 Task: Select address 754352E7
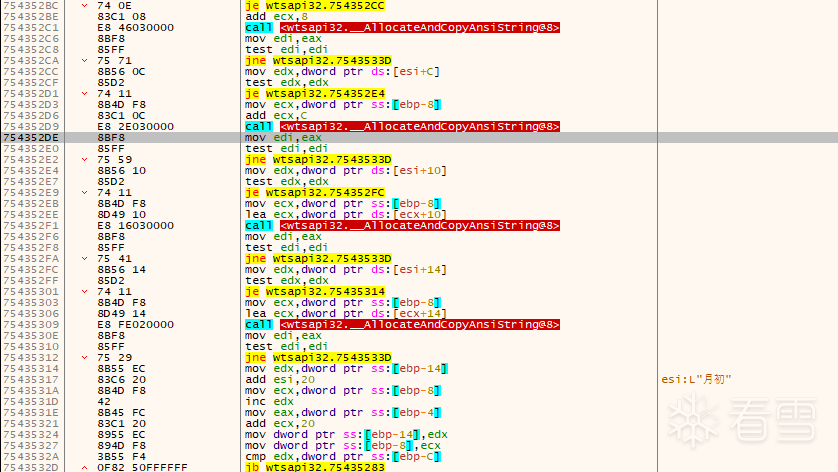pos(30,182)
